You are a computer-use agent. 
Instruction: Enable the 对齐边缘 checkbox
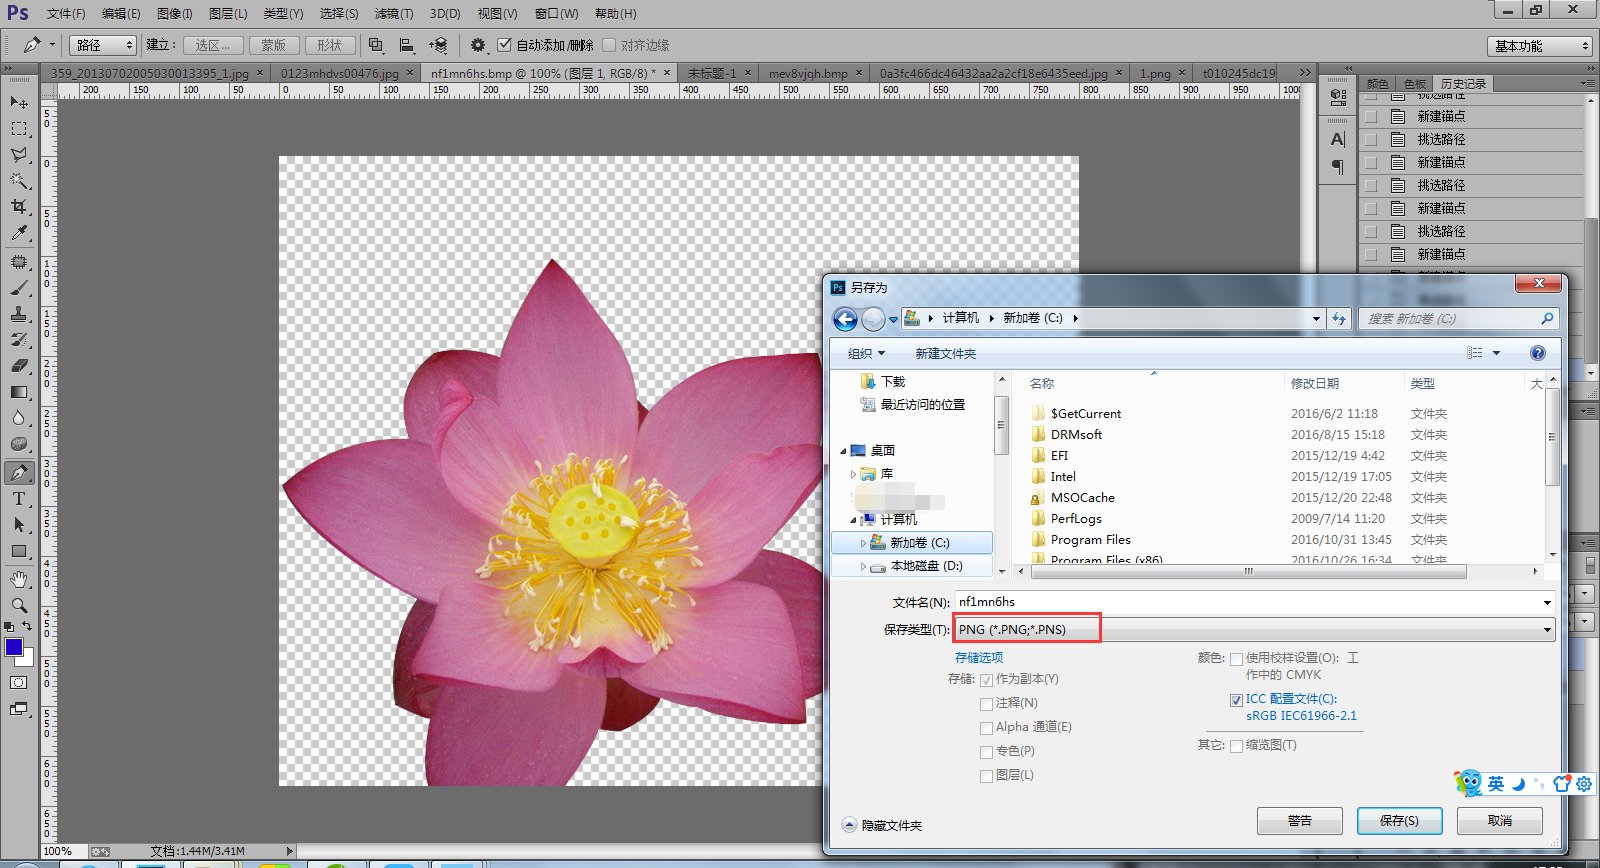click(x=608, y=45)
